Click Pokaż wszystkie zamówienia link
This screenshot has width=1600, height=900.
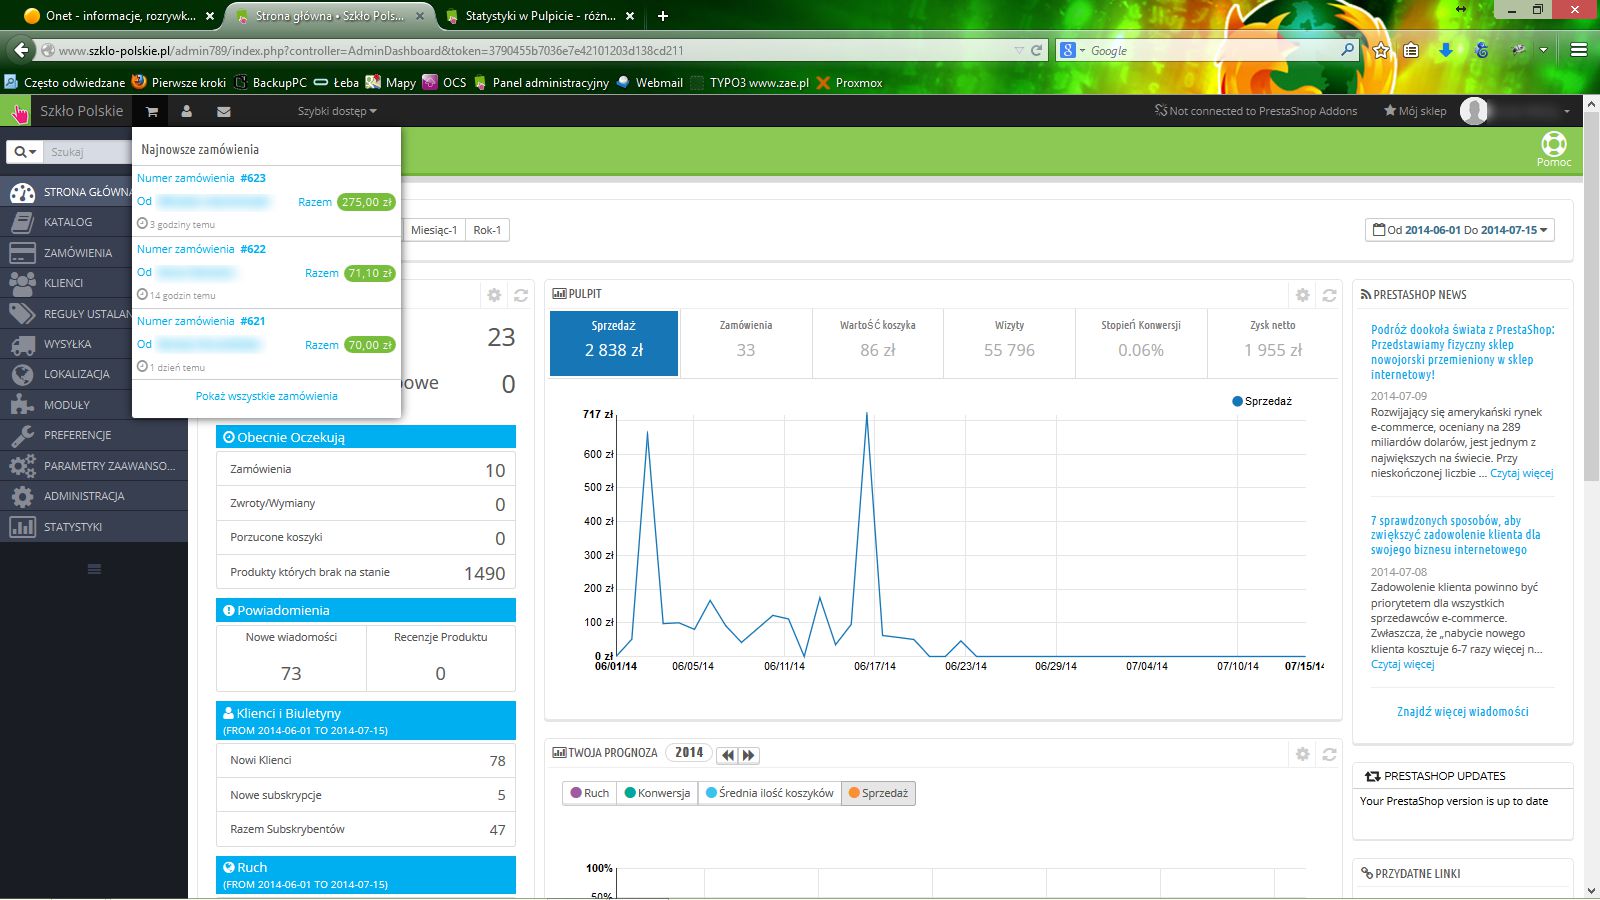click(266, 396)
